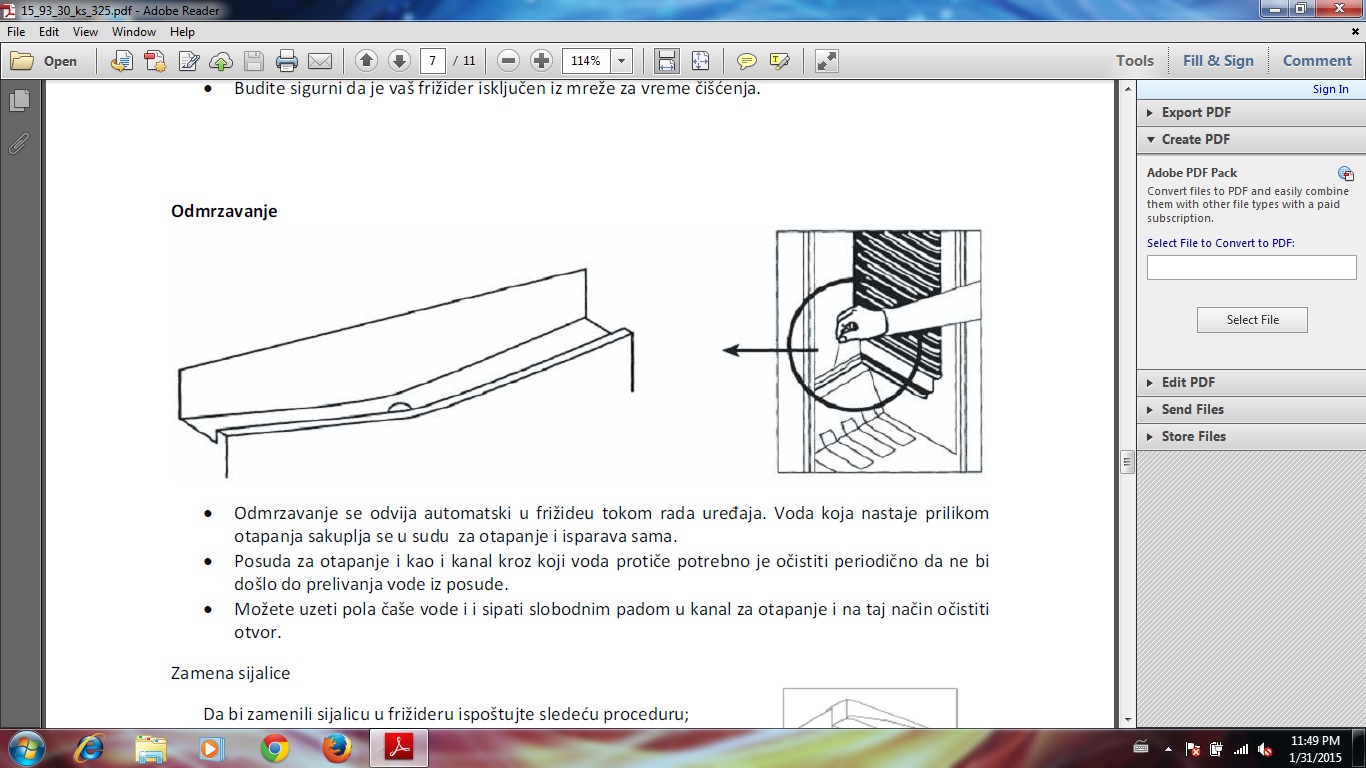This screenshot has width=1366, height=768.
Task: Show page thumbnails in left sidebar
Action: tap(18, 101)
